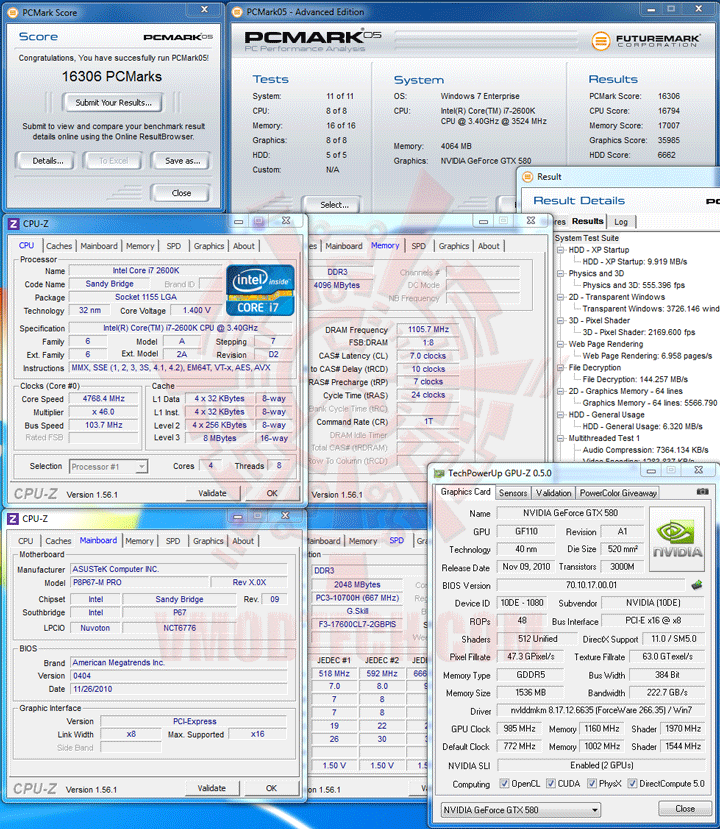
Task: Click the '16306 PCMarks' score text
Action: (112, 77)
